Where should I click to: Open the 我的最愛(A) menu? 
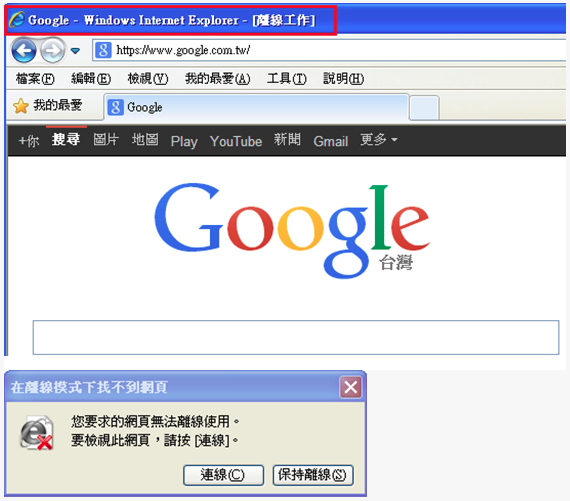click(x=218, y=79)
